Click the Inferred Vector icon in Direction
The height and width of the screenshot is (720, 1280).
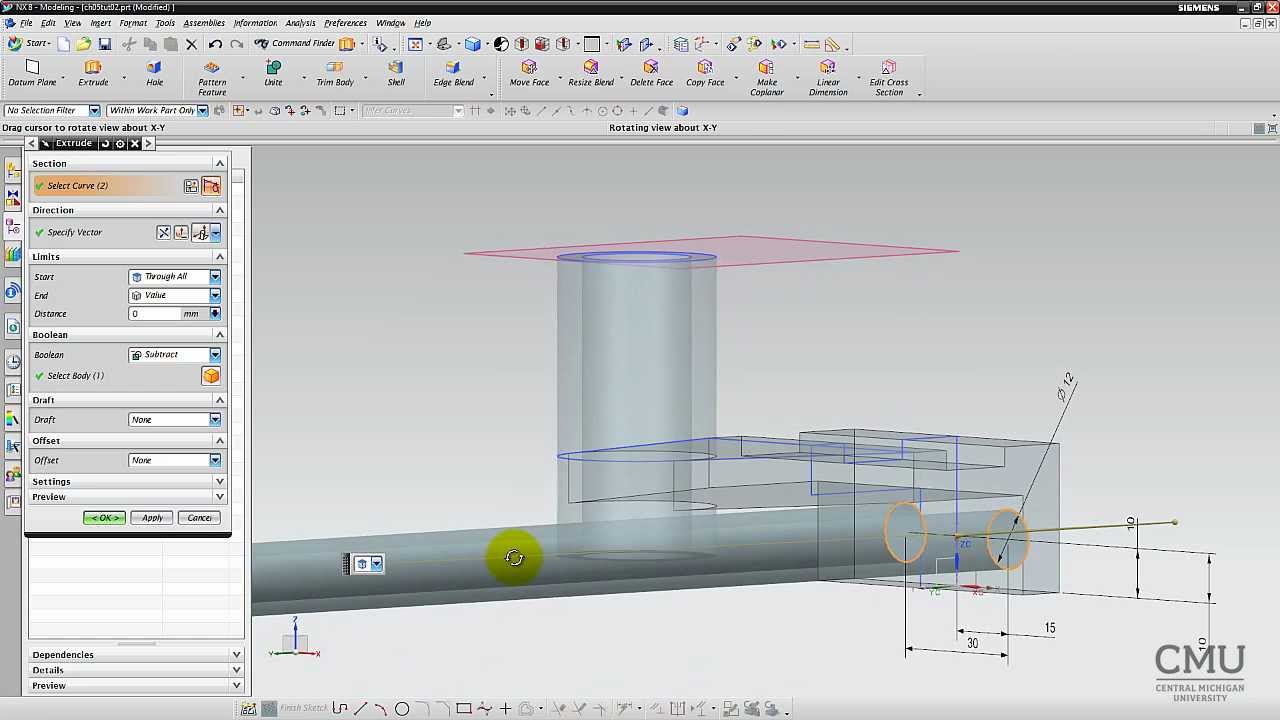[x=200, y=232]
